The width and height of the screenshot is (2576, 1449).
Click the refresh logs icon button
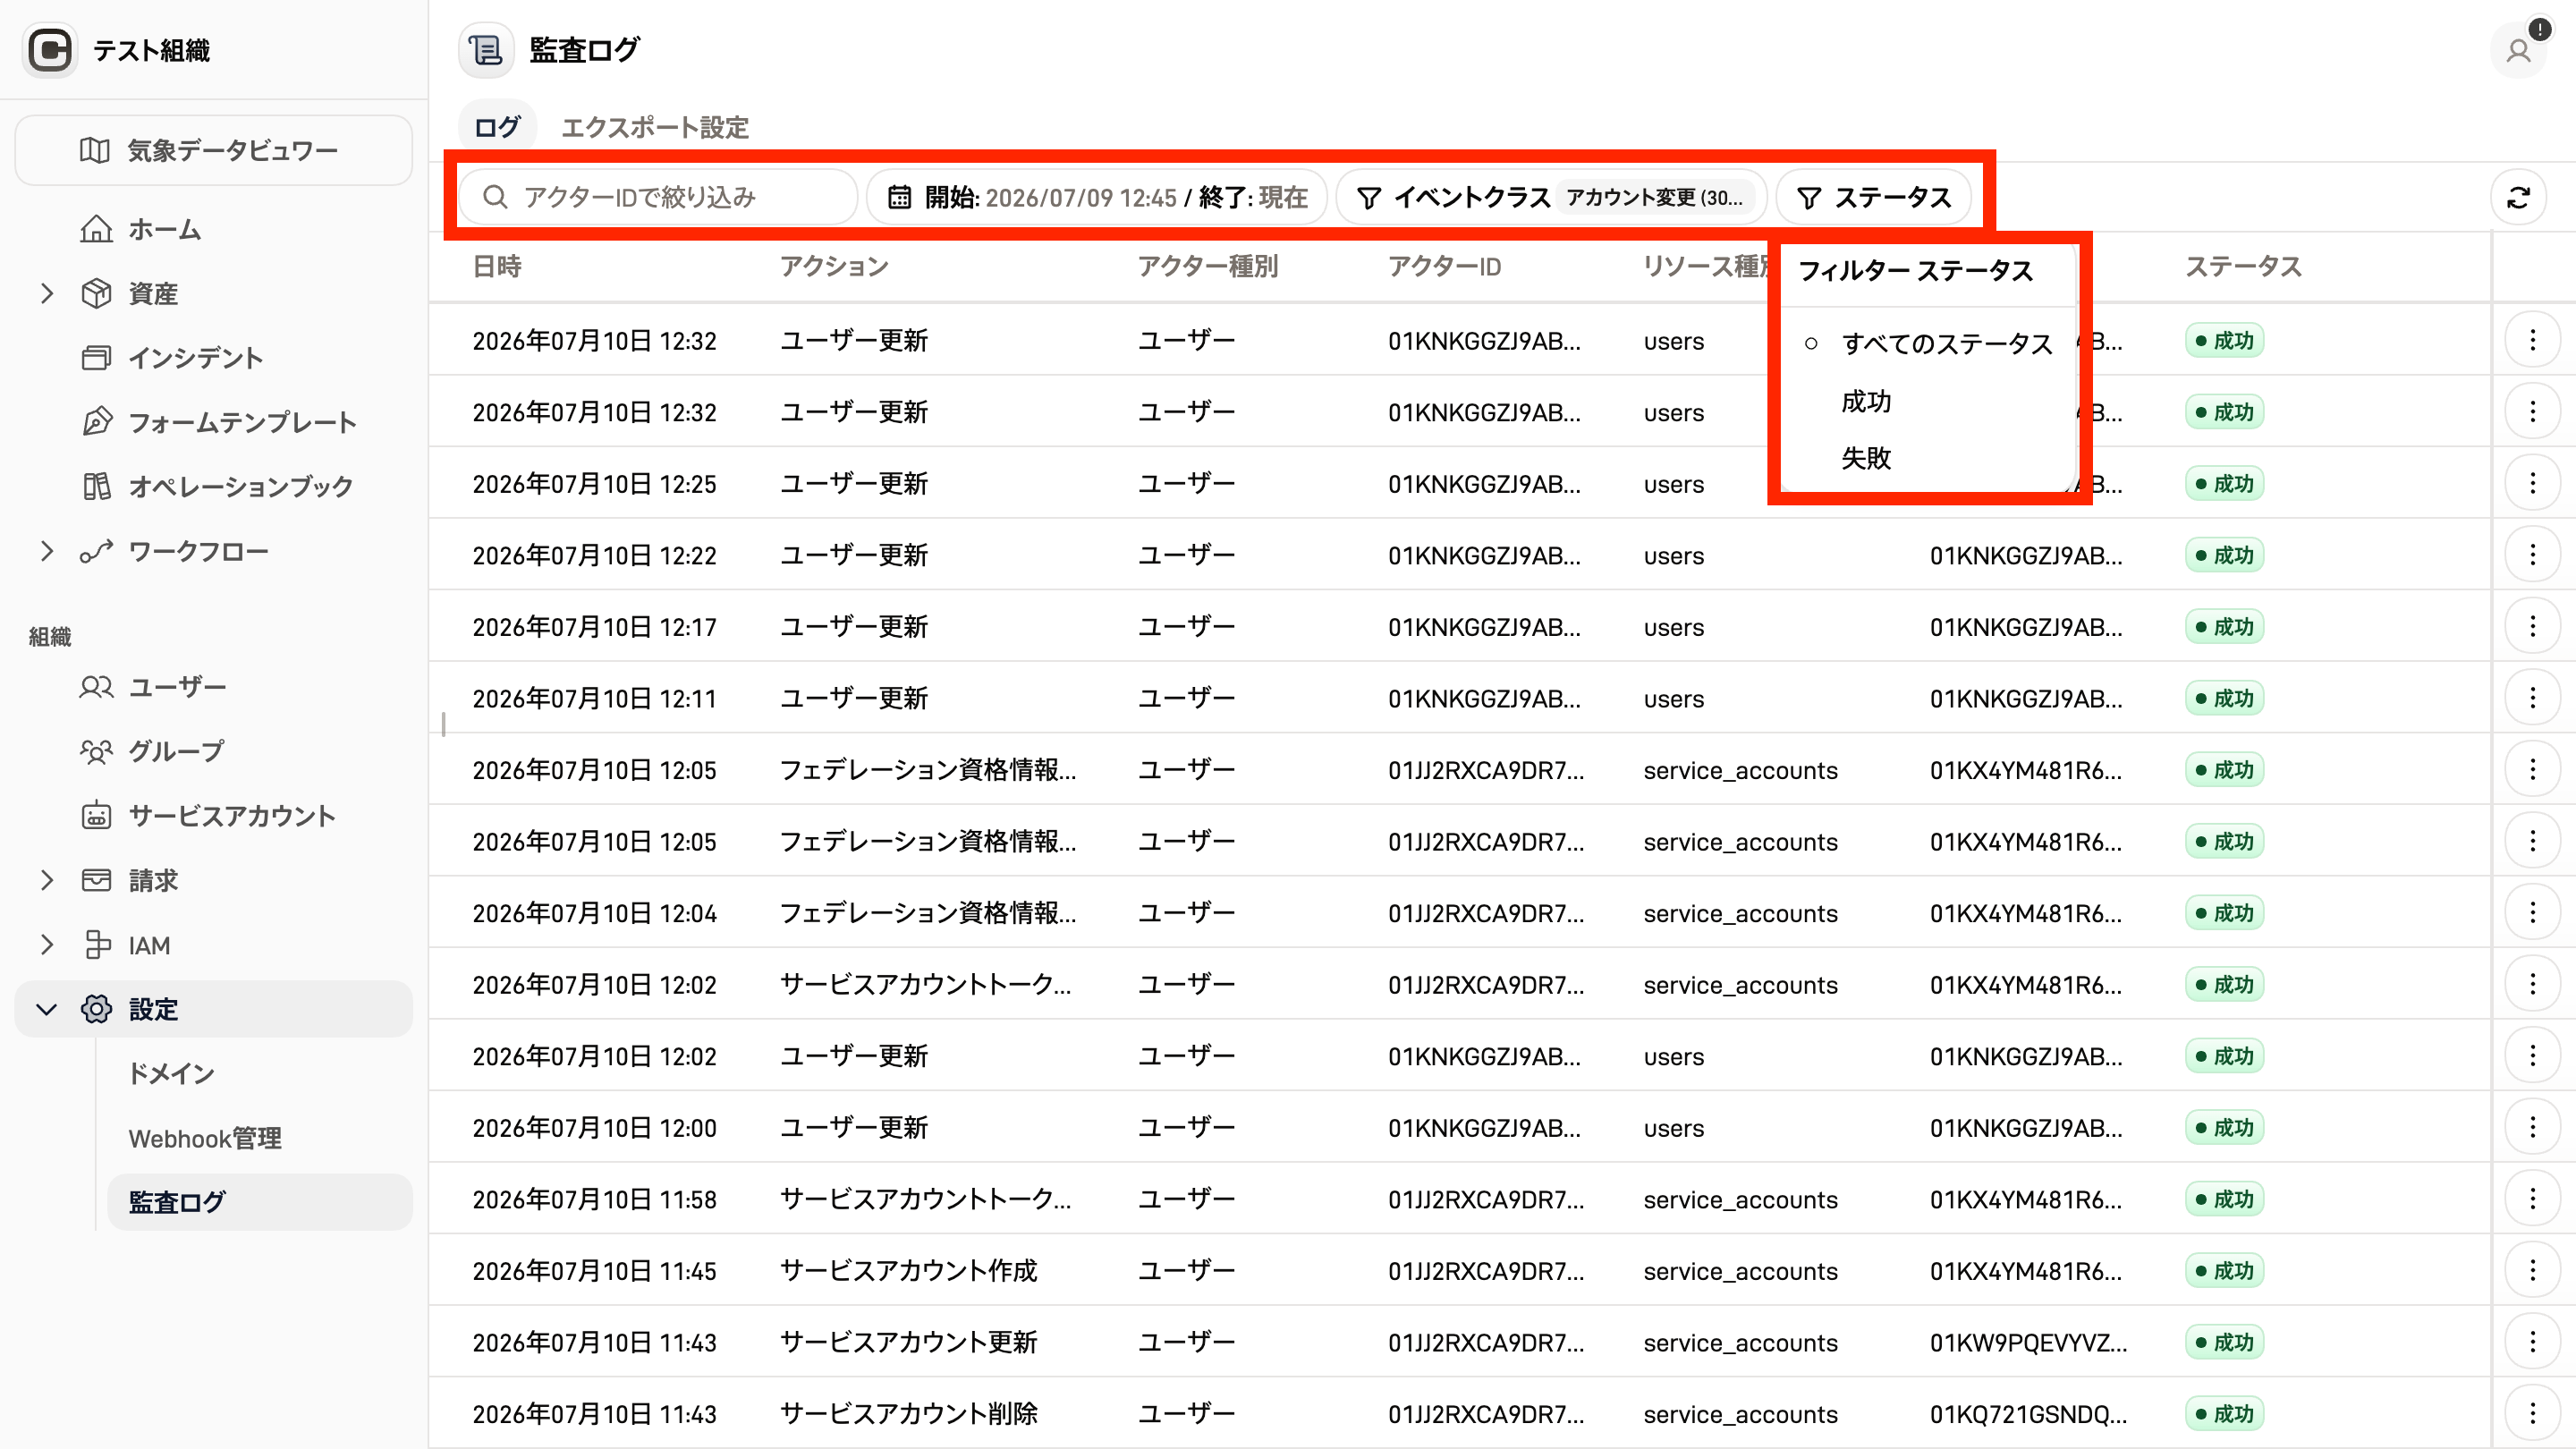pos(2518,197)
